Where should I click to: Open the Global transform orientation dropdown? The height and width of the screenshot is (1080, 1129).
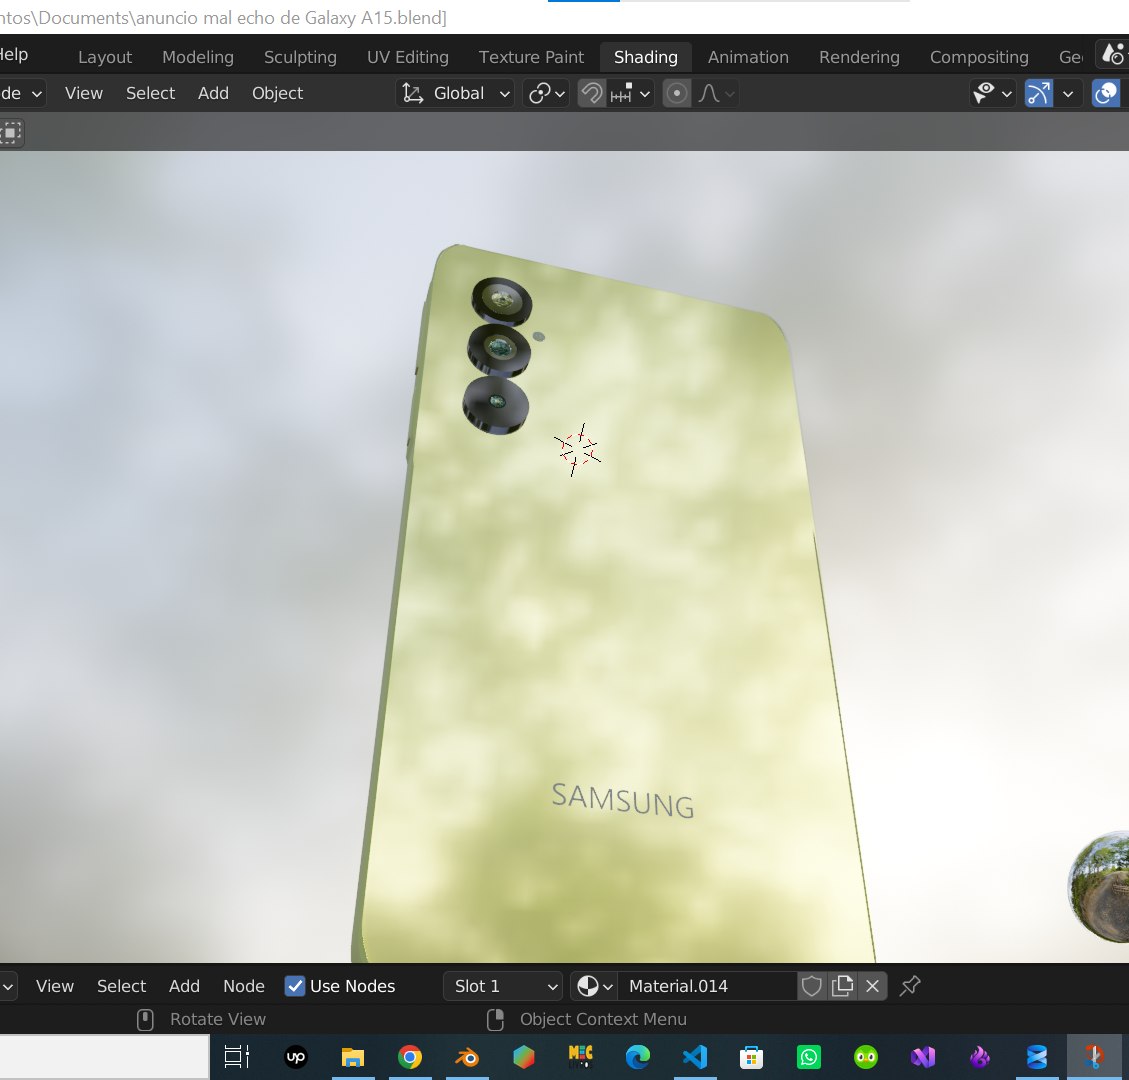pos(455,94)
